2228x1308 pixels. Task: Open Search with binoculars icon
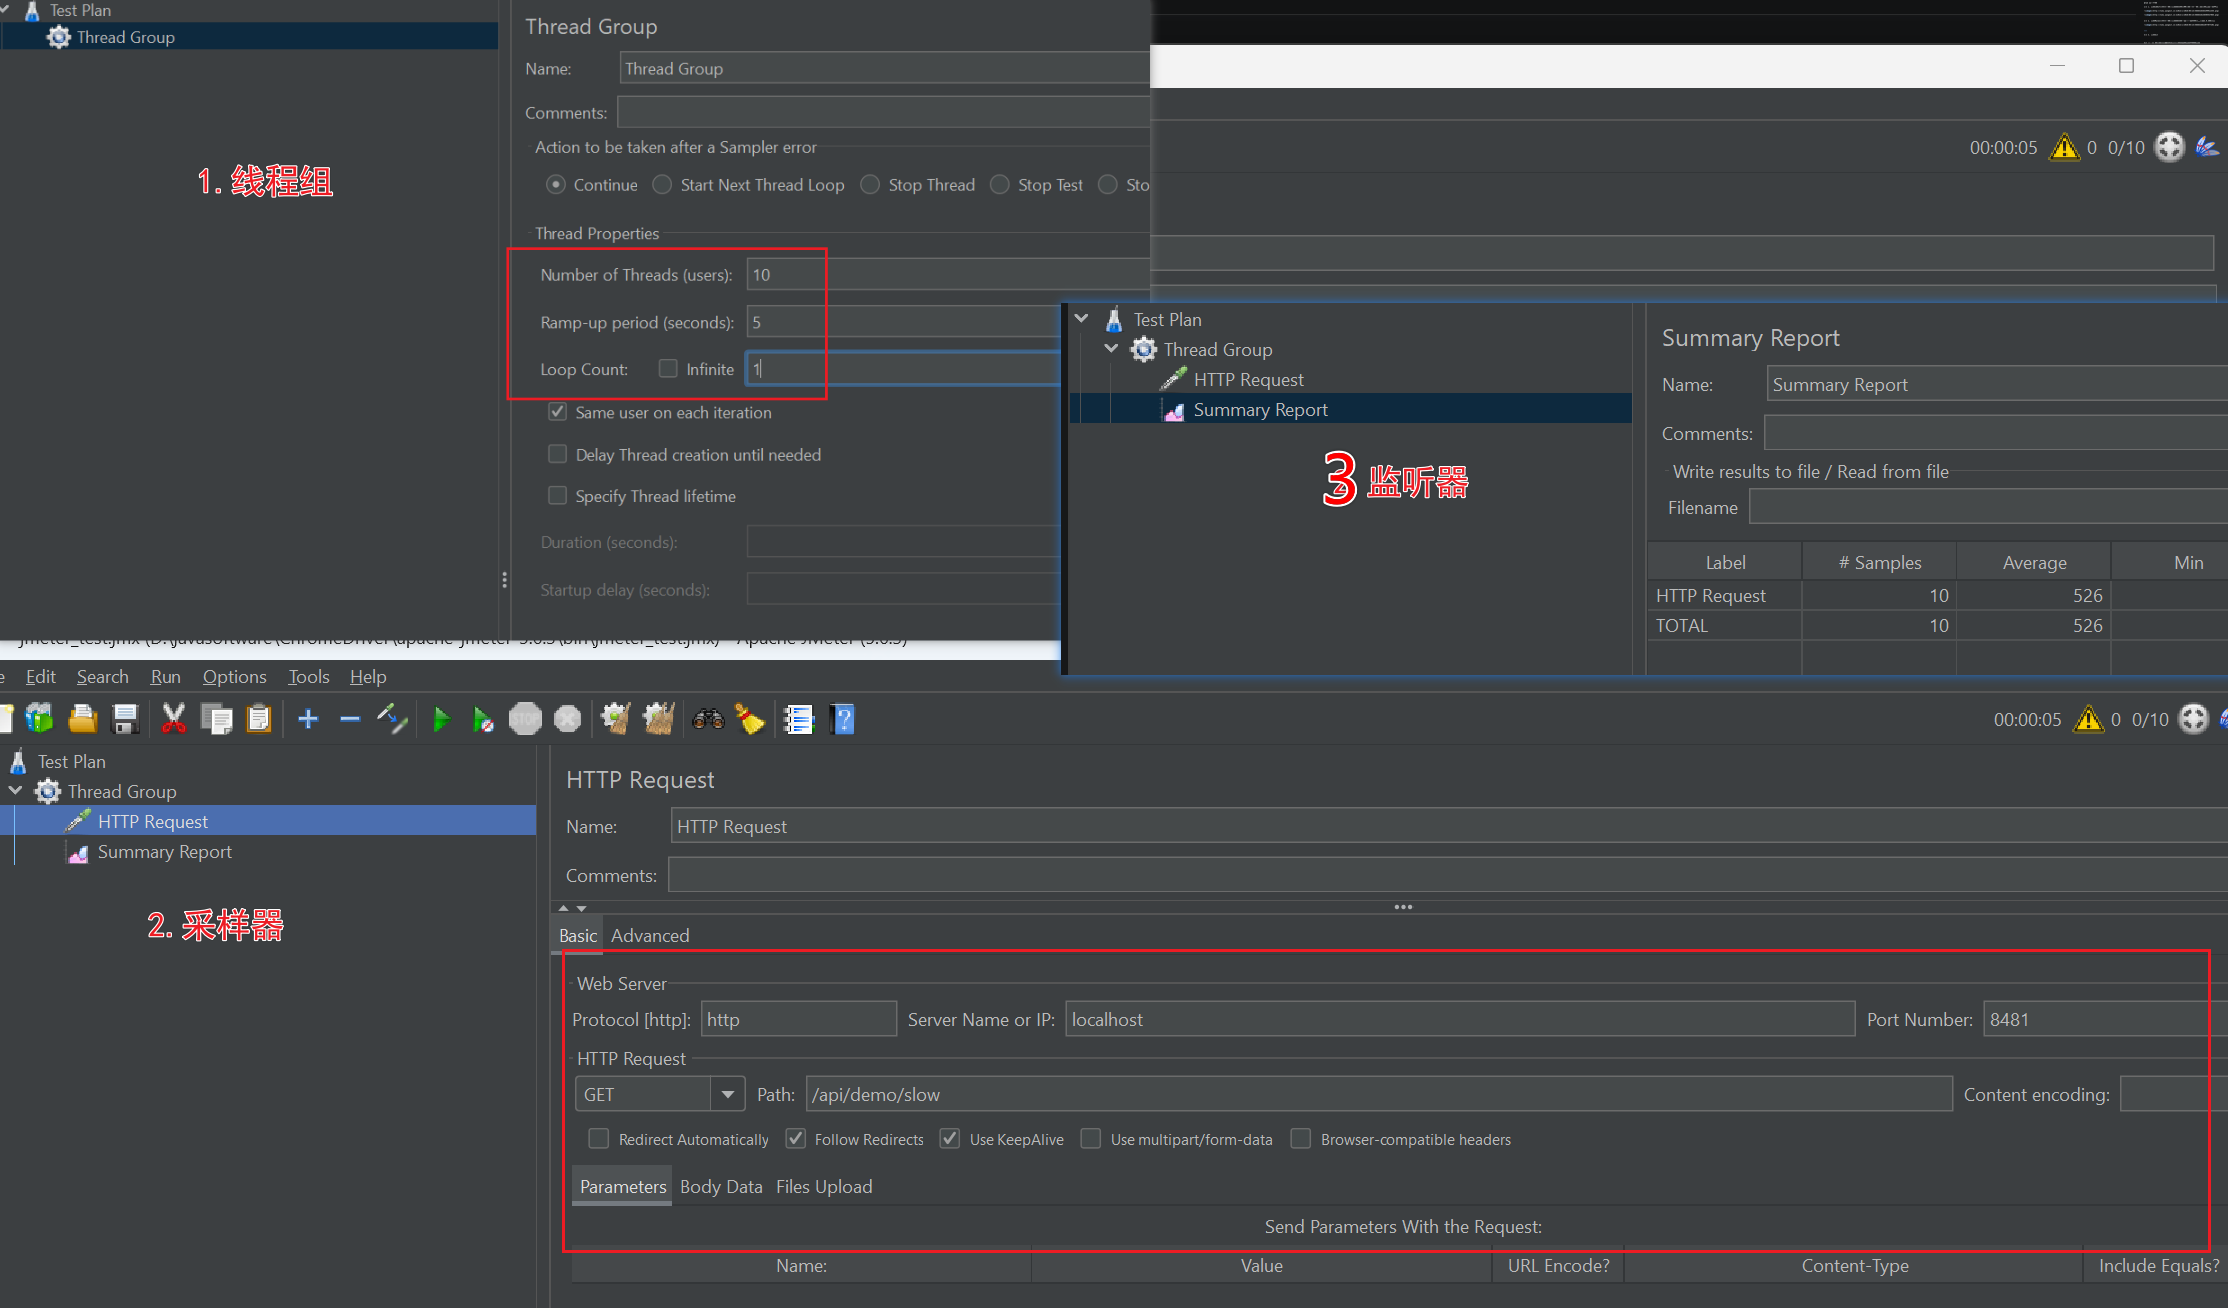(x=708, y=719)
